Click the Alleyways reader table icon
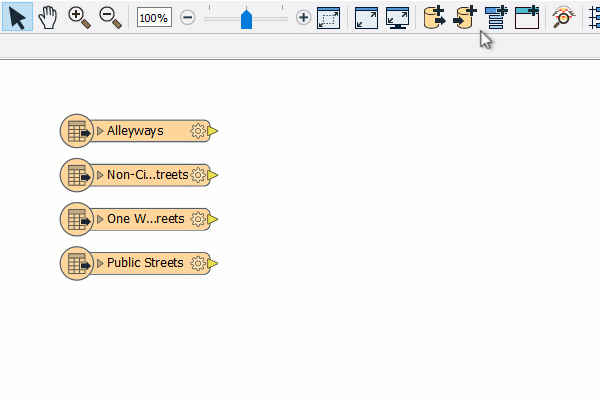Viewport: 600px width, 400px height. click(x=77, y=131)
